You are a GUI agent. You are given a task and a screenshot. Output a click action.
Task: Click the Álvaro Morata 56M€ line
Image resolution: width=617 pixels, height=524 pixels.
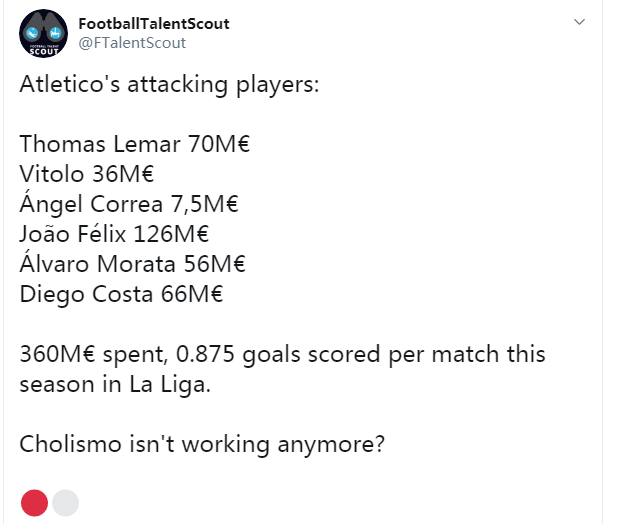133,264
